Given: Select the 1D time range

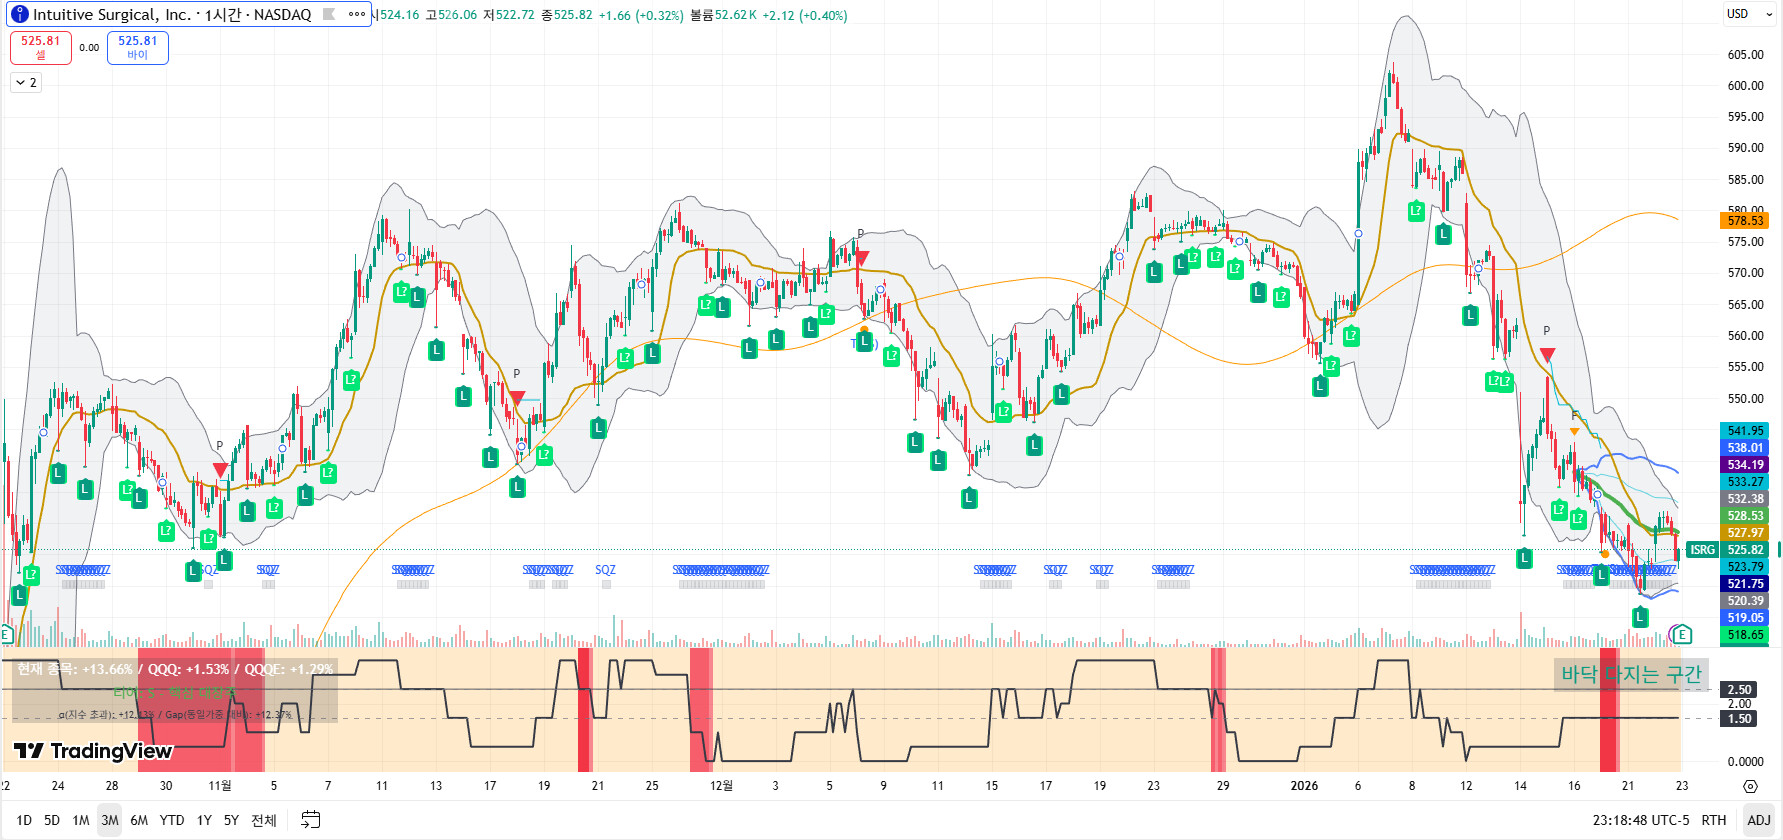Looking at the screenshot, I should 24,820.
